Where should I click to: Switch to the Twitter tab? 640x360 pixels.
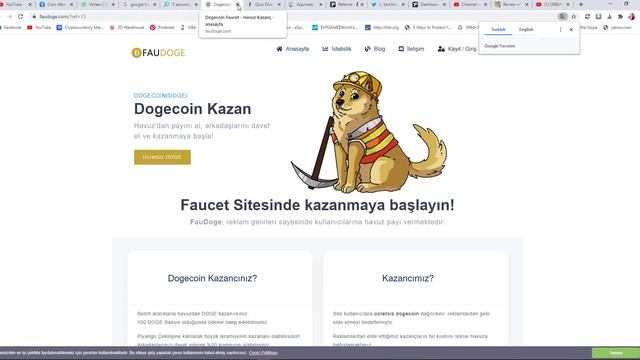tap(387, 4)
